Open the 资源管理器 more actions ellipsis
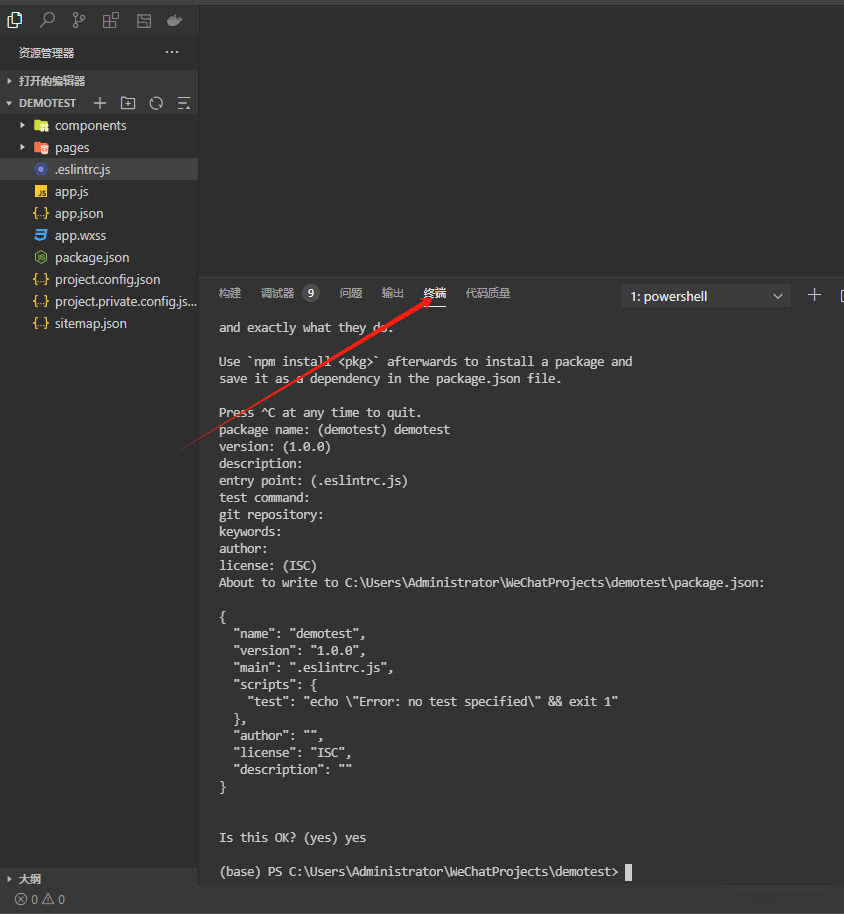The width and height of the screenshot is (844, 914). click(x=172, y=52)
